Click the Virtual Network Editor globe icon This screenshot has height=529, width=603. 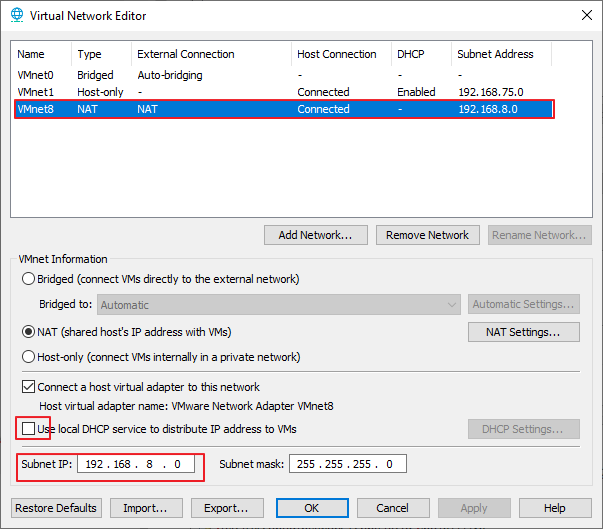coord(17,15)
